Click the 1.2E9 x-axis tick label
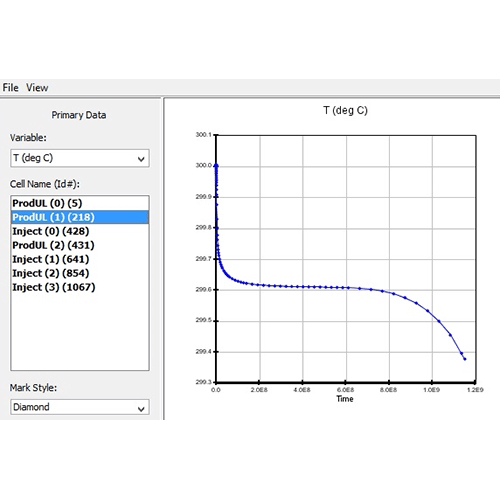Image resolution: width=500 pixels, height=500 pixels. 475,390
